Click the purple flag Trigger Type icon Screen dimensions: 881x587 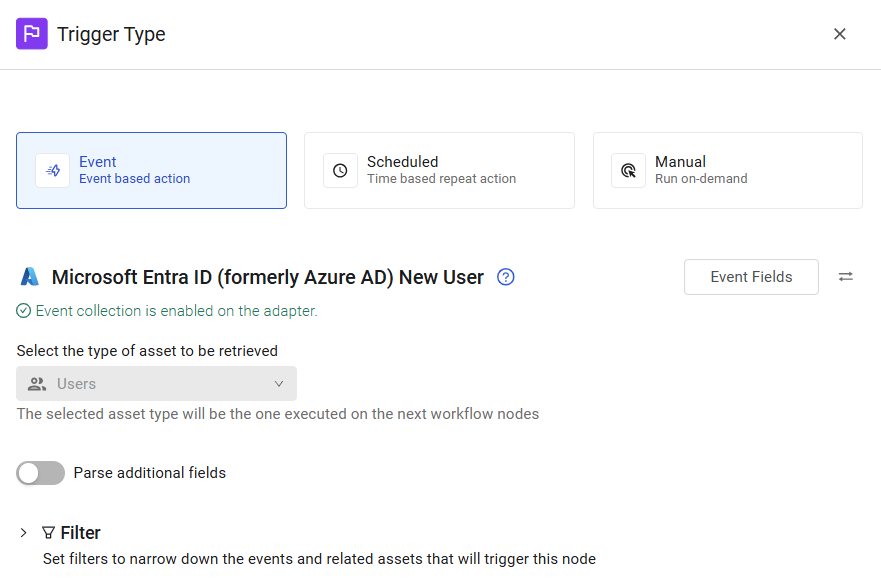31,34
